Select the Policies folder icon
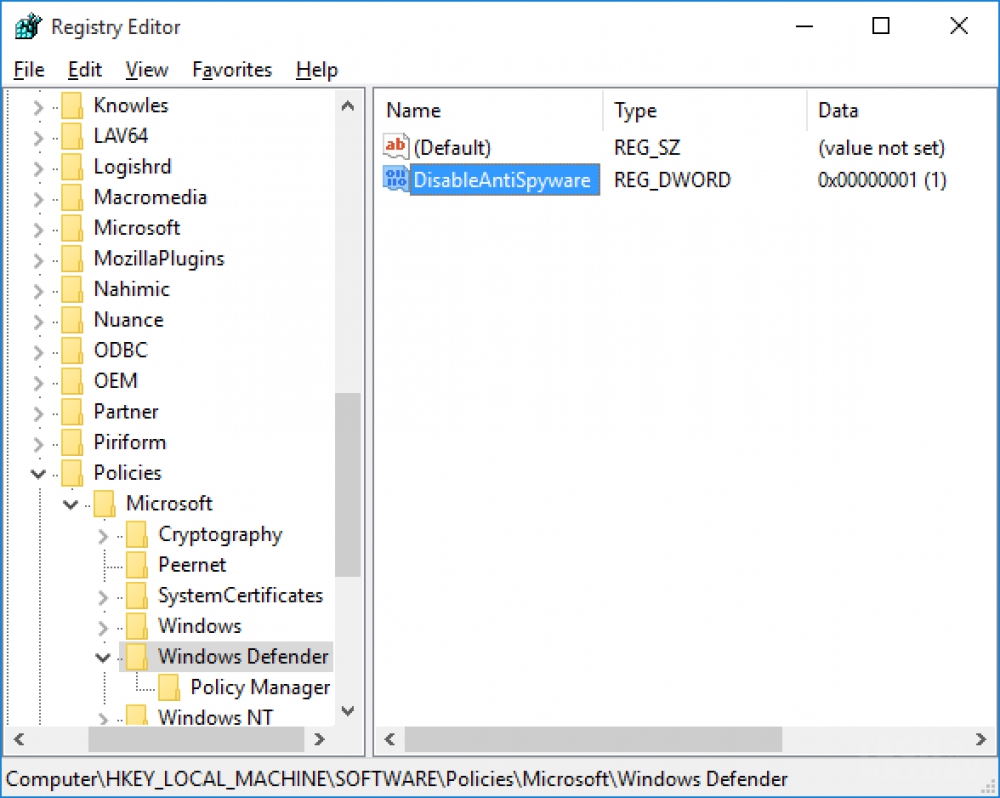 coord(72,473)
